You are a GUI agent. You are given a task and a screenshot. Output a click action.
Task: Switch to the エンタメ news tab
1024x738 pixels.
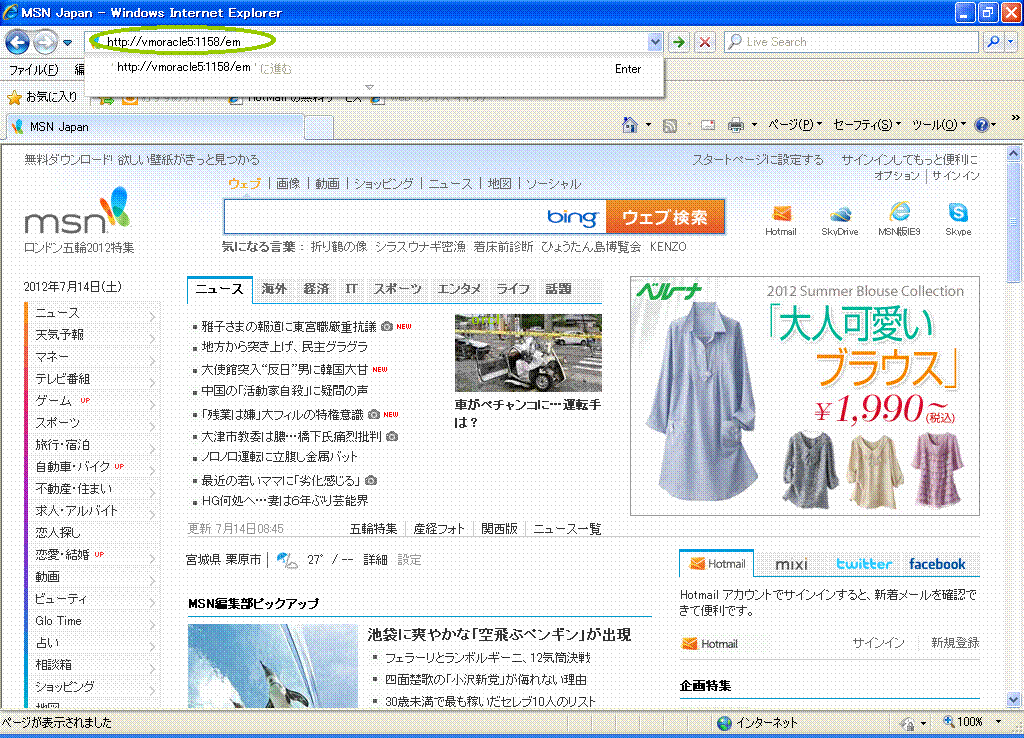pyautogui.click(x=459, y=289)
